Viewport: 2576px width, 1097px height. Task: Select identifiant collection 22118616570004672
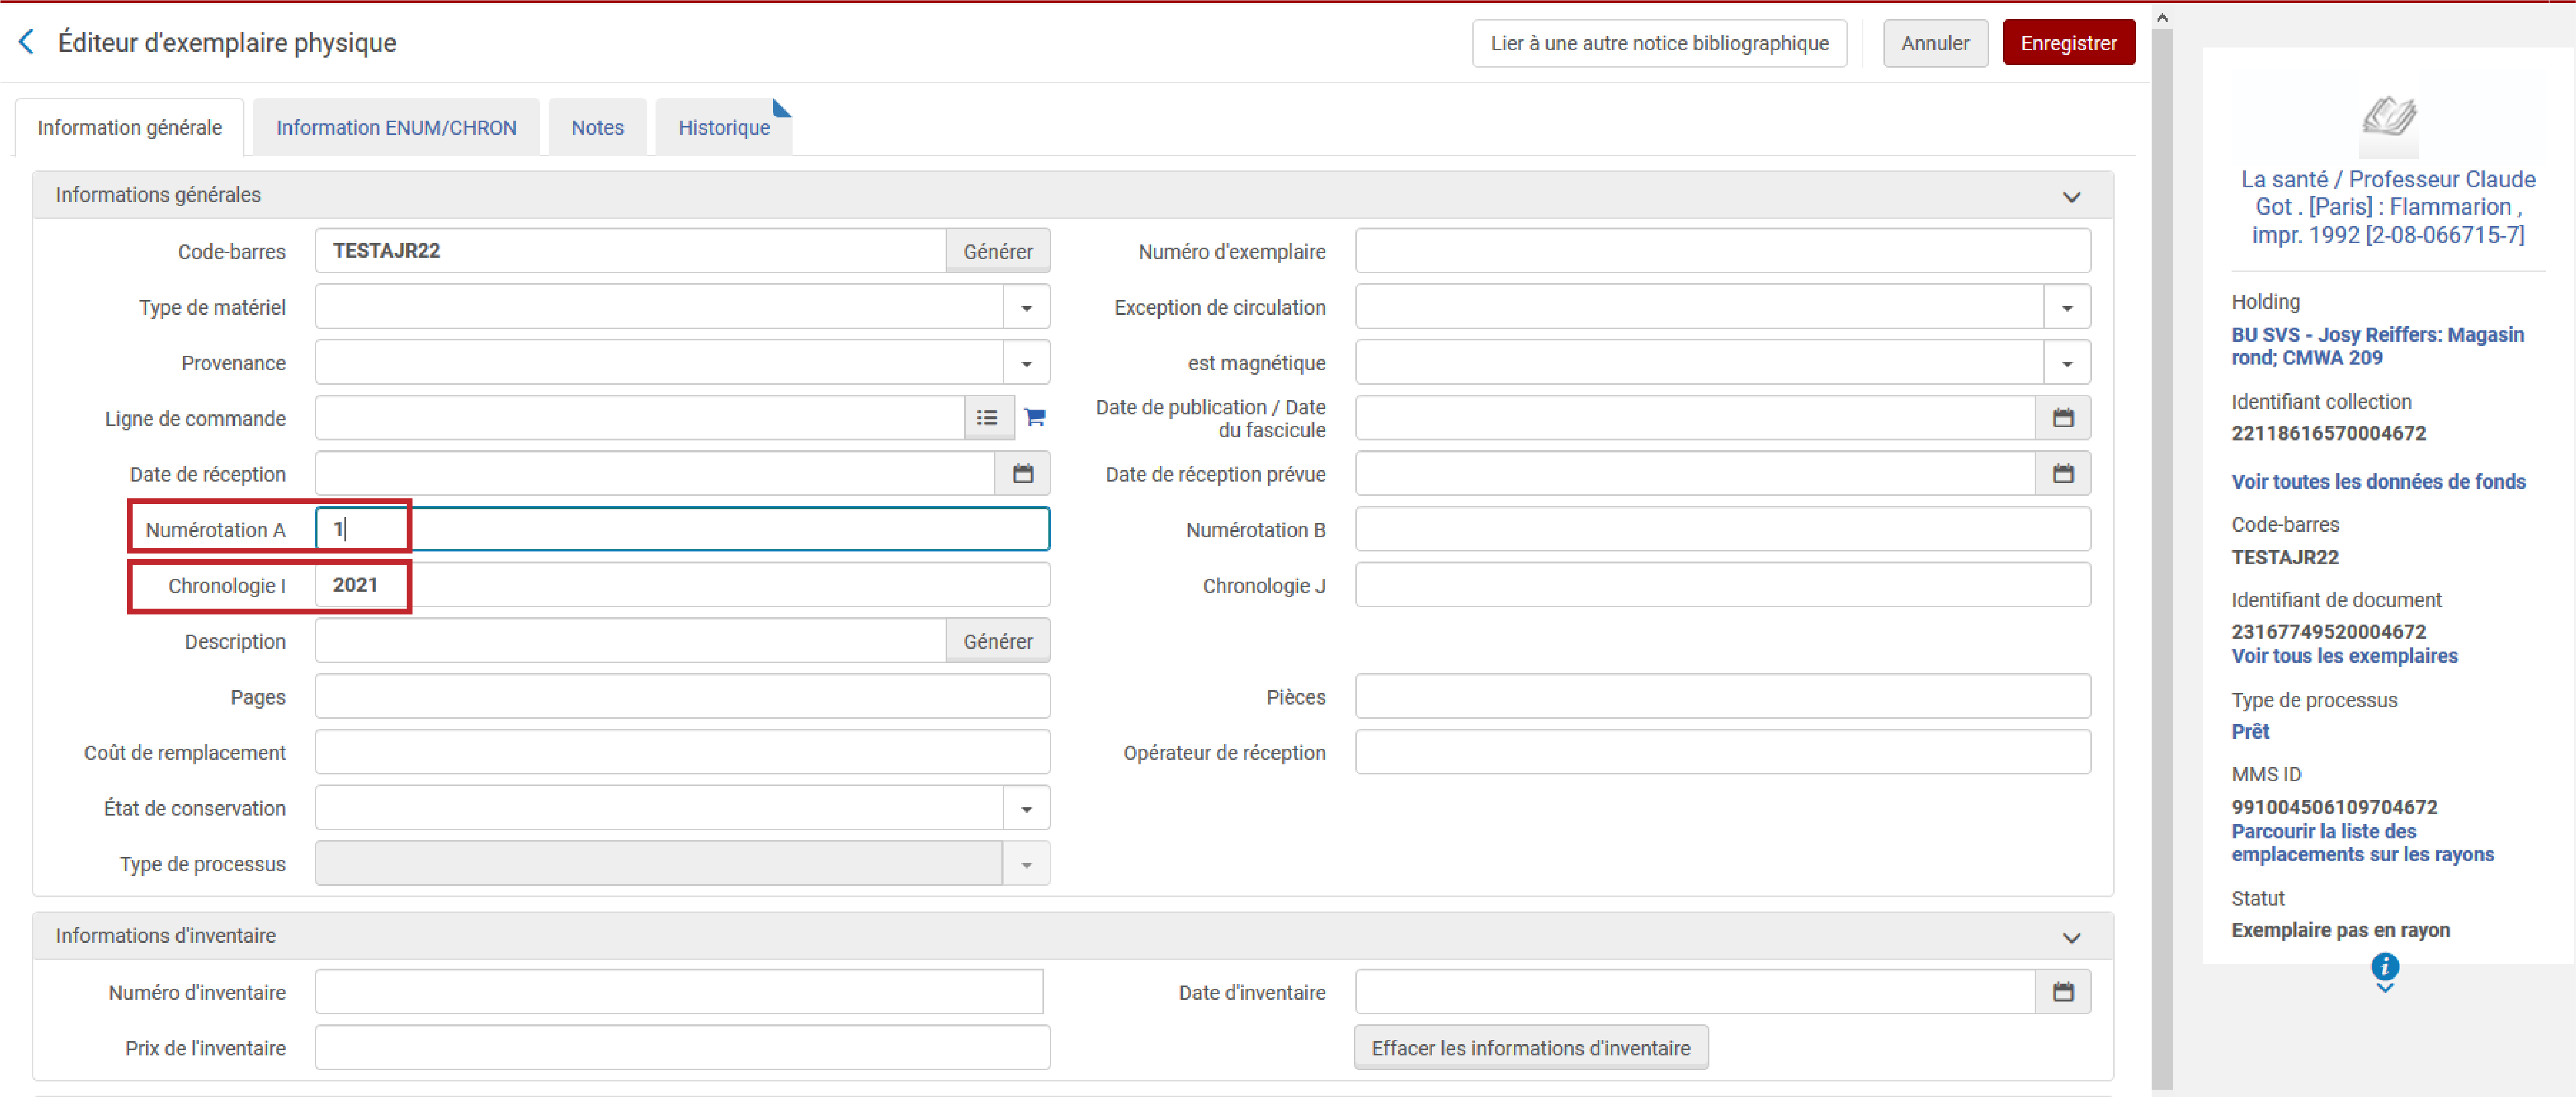[2328, 433]
